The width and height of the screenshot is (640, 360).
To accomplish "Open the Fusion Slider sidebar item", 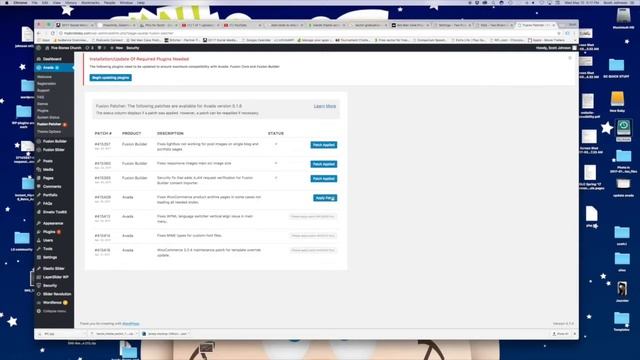I will click(x=53, y=150).
